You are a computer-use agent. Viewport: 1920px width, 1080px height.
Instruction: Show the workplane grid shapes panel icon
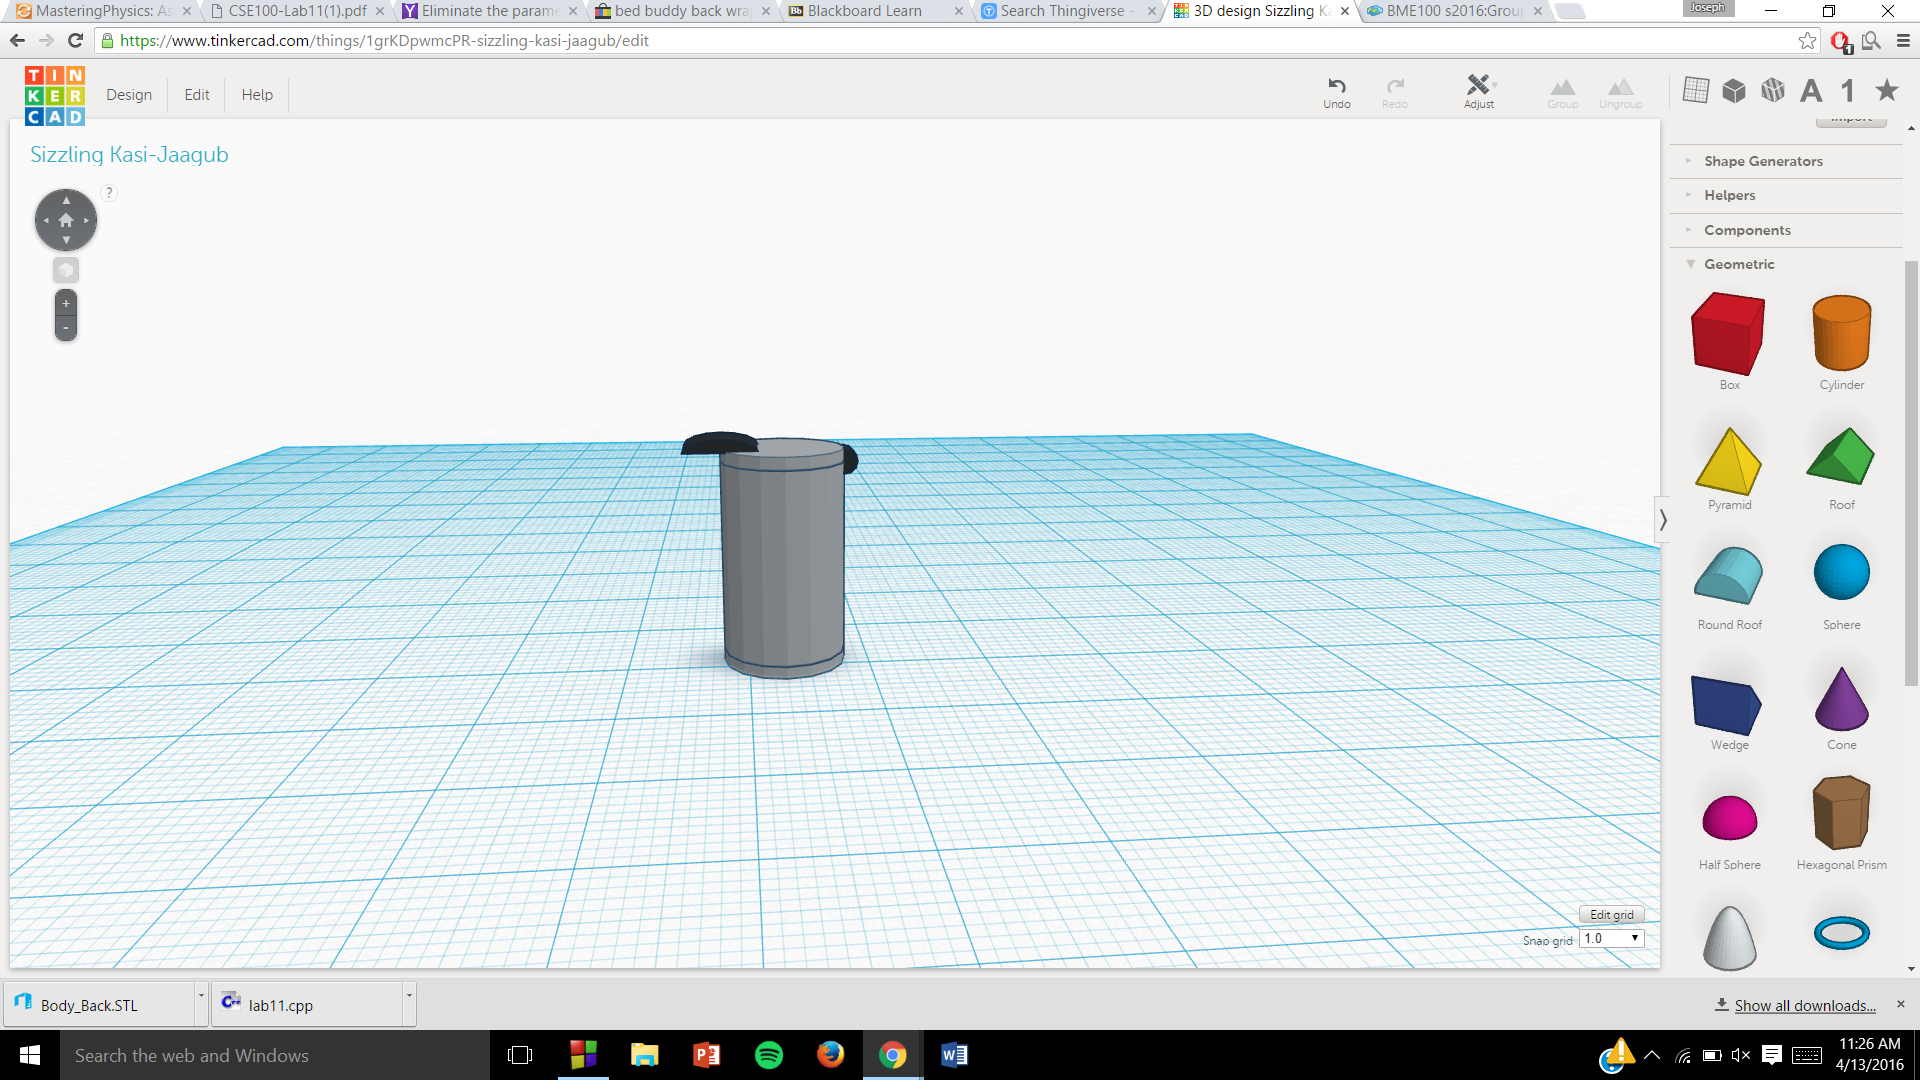coord(1696,90)
